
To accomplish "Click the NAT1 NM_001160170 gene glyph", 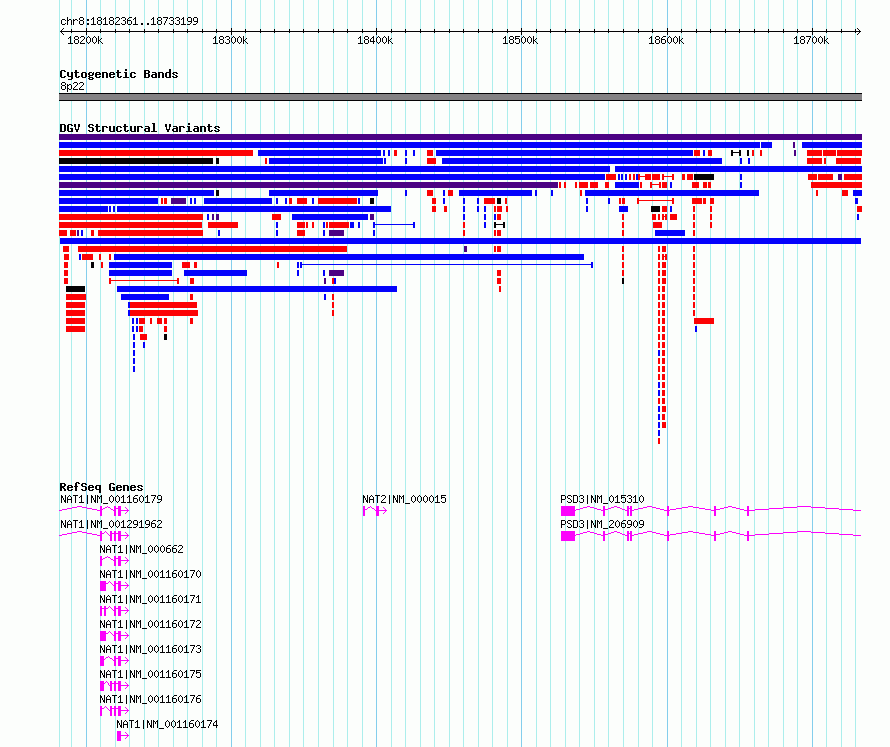I will 114,586.
